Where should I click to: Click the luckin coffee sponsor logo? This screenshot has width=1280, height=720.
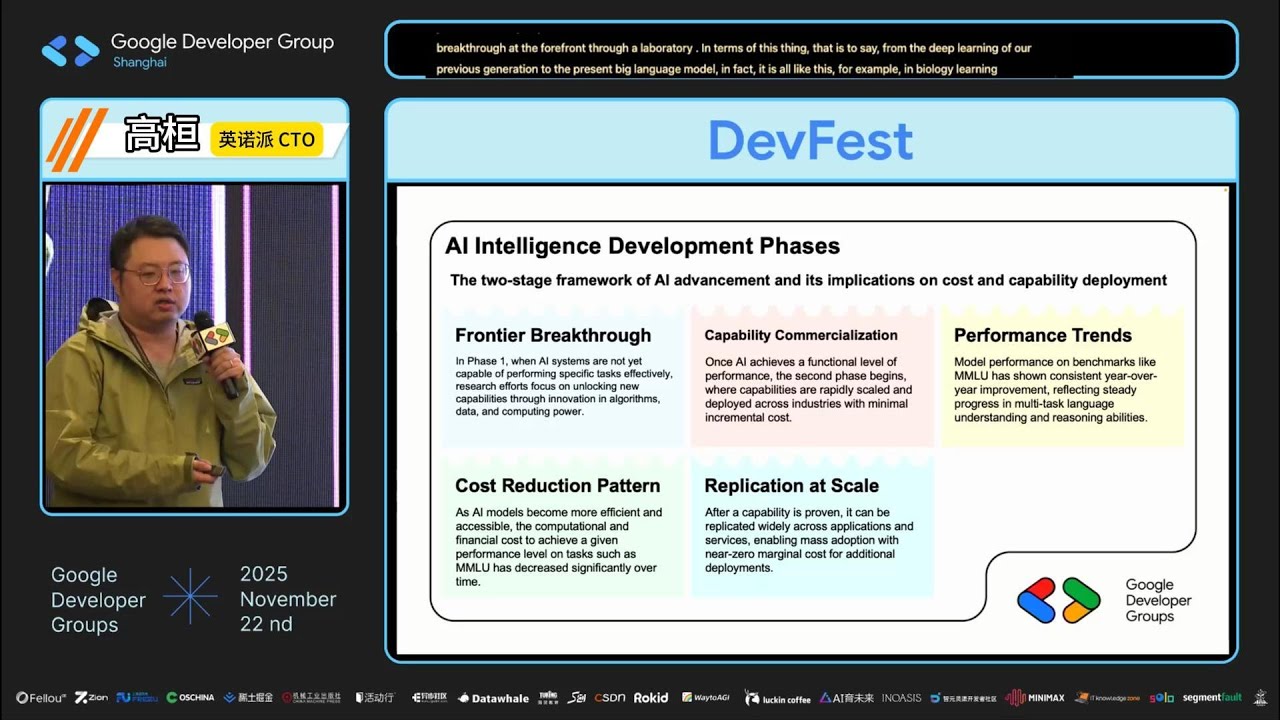(777, 698)
